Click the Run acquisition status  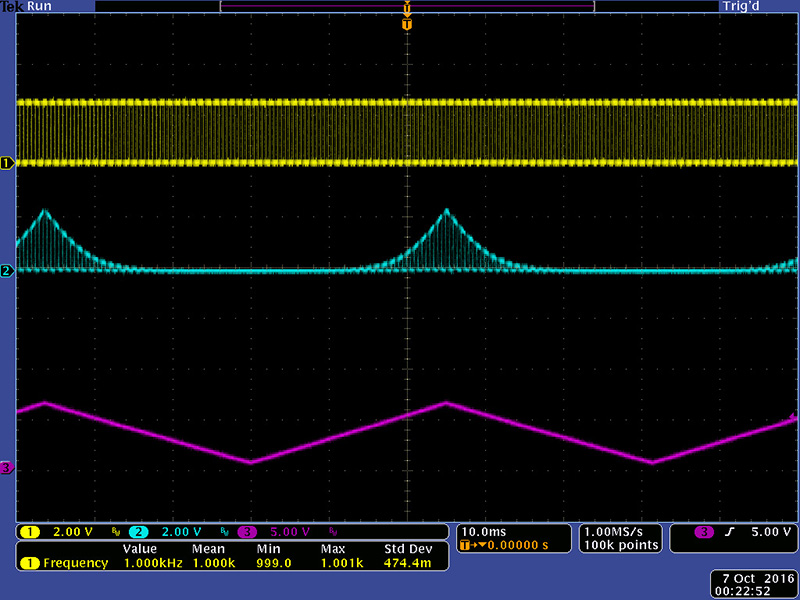click(39, 6)
